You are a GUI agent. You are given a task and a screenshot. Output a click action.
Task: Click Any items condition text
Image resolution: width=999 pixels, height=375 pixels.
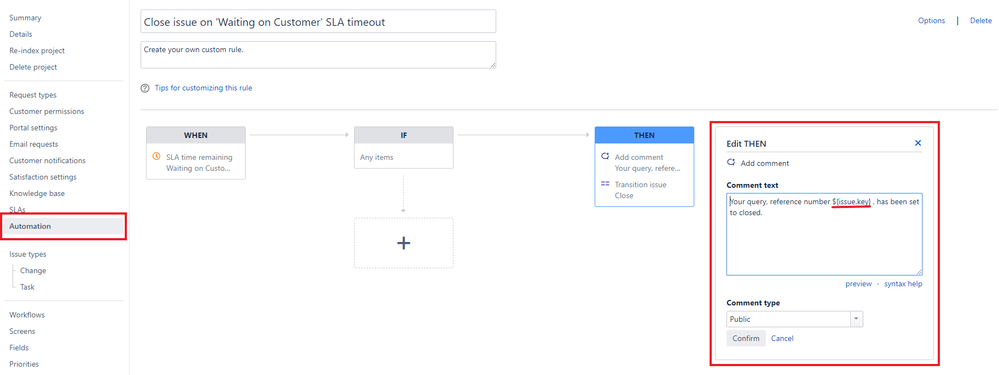[377, 157]
